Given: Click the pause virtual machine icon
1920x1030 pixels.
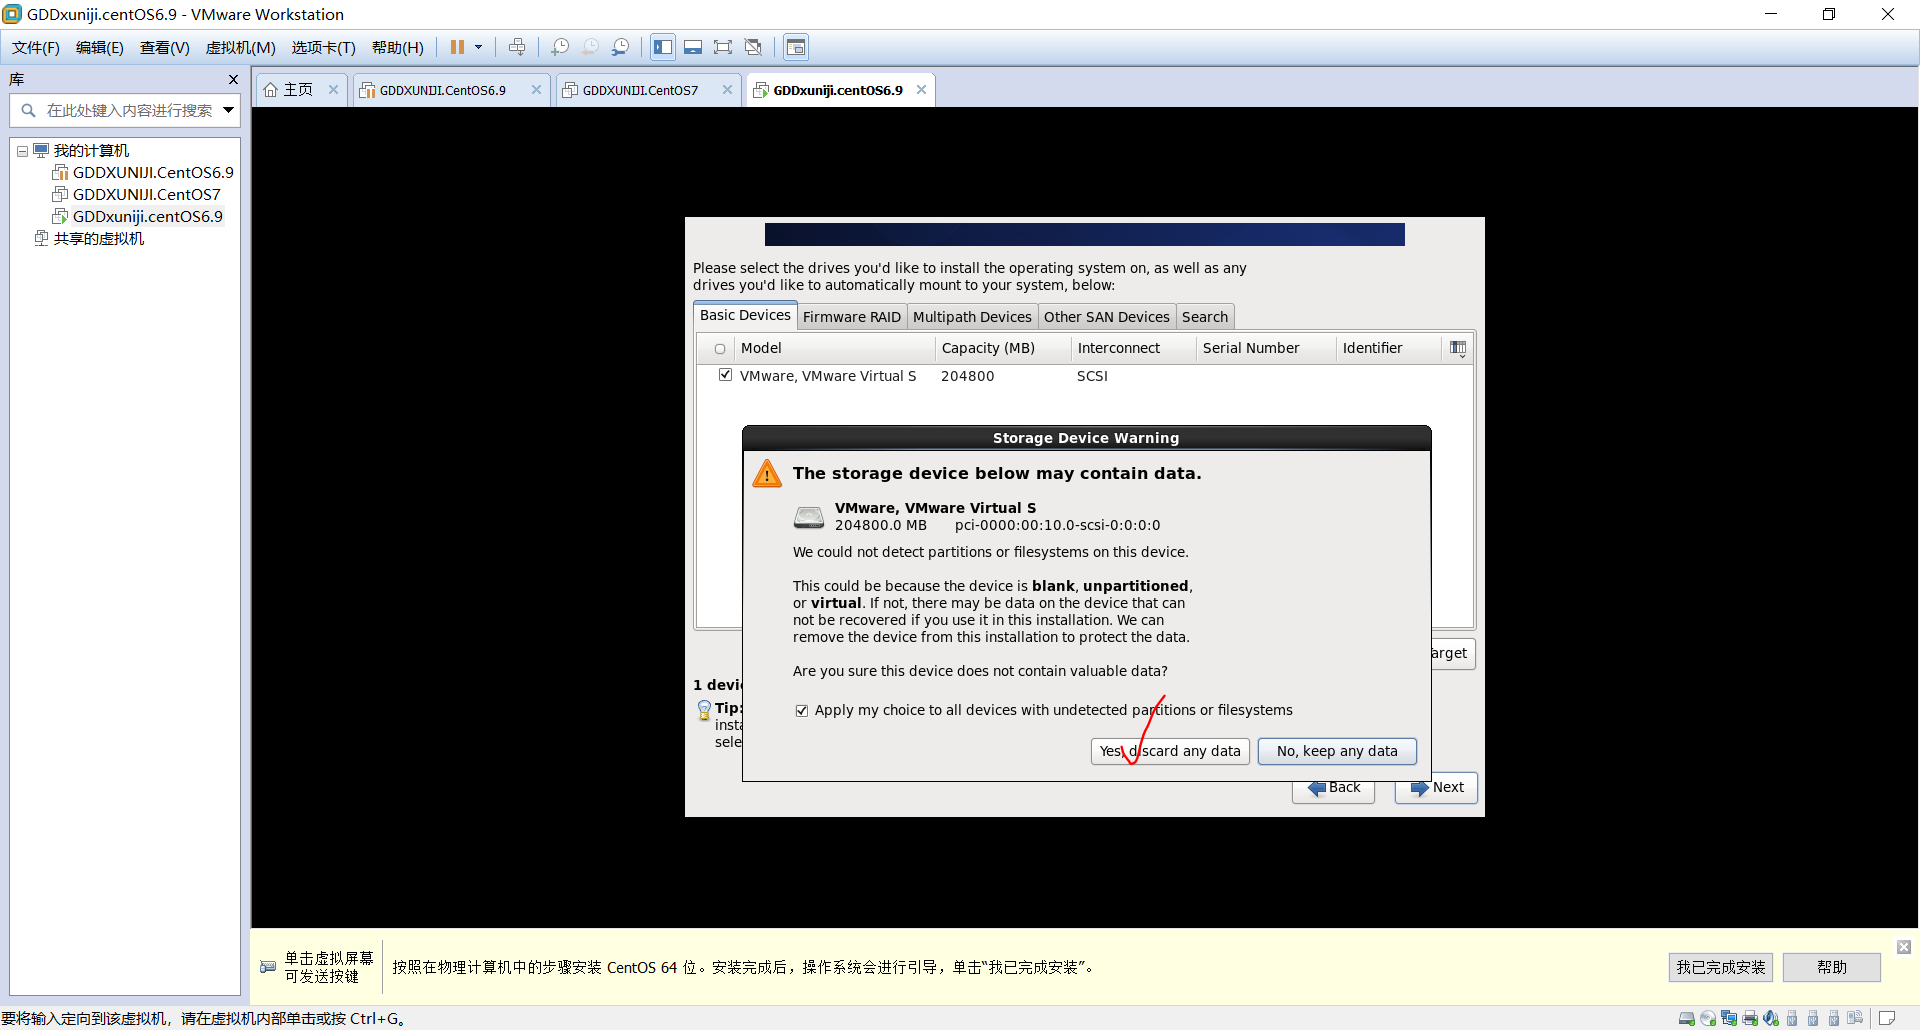Looking at the screenshot, I should (x=457, y=47).
